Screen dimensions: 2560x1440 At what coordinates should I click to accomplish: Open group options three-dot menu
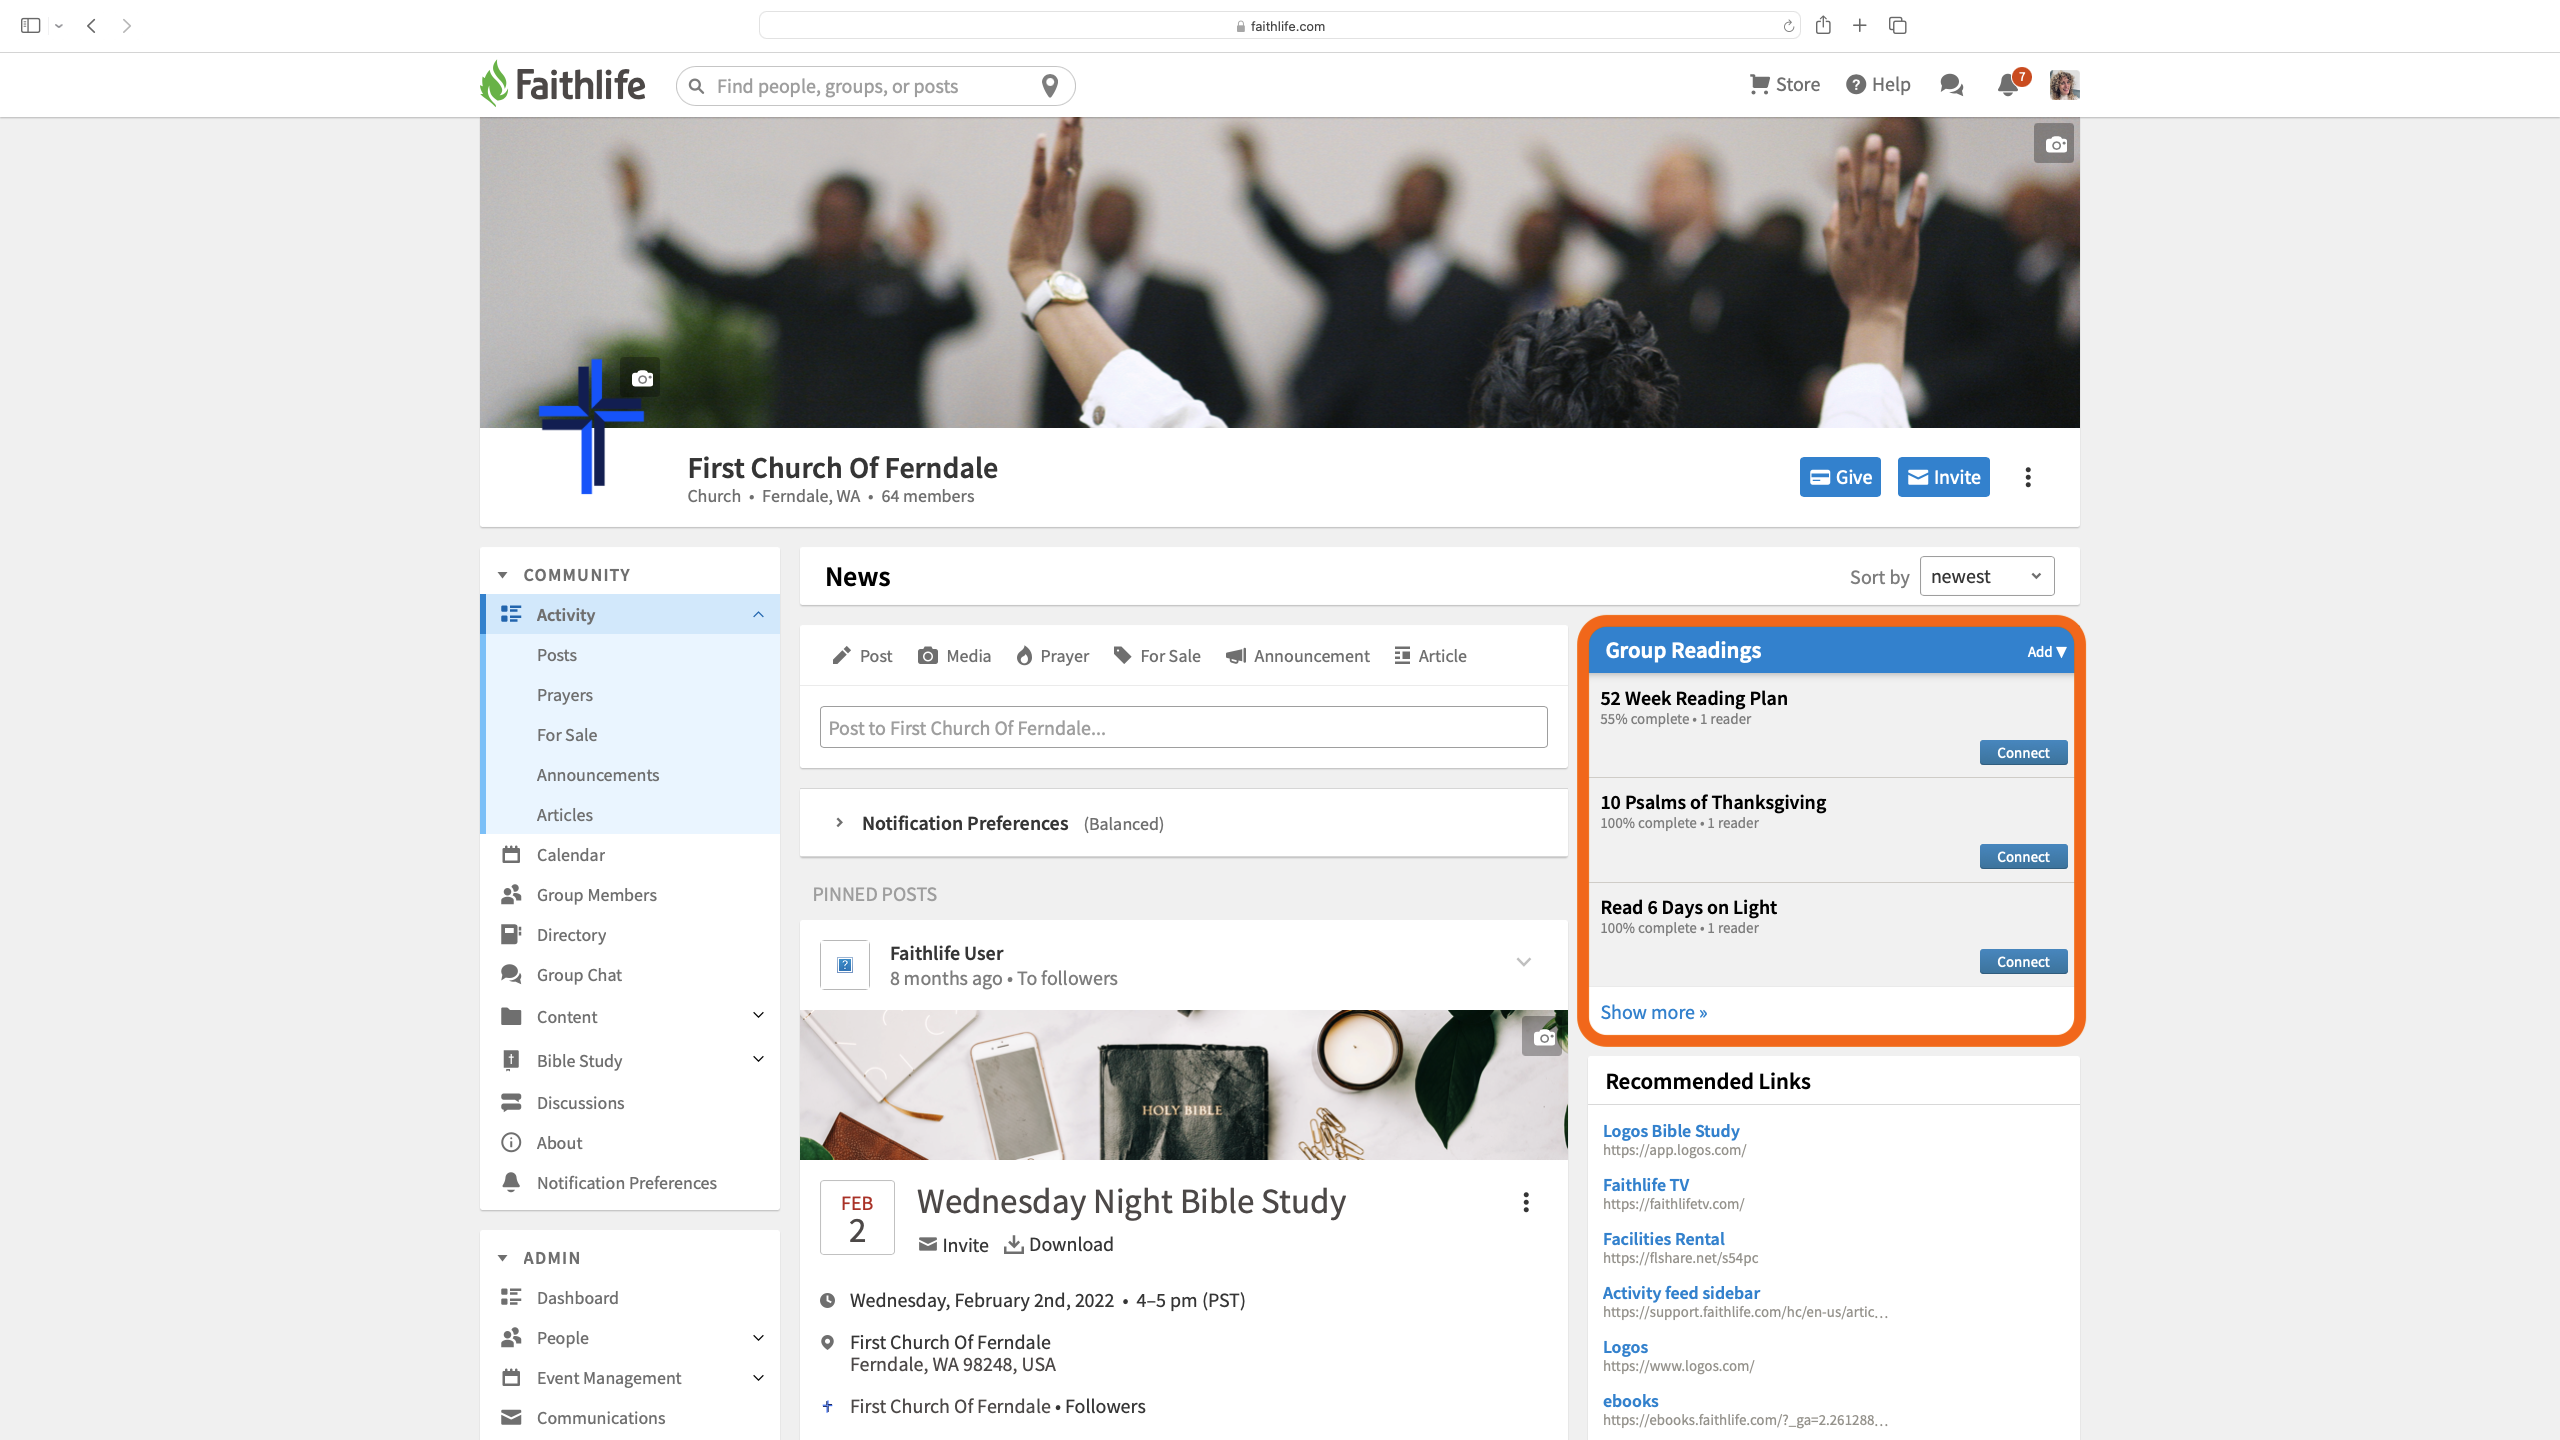(x=2028, y=477)
